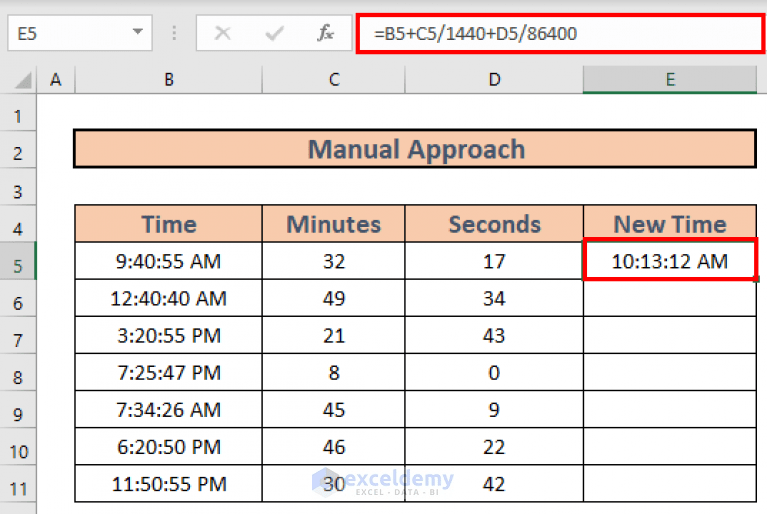Image resolution: width=767 pixels, height=514 pixels.
Task: Select Minutes cell containing 30
Action: (x=334, y=484)
